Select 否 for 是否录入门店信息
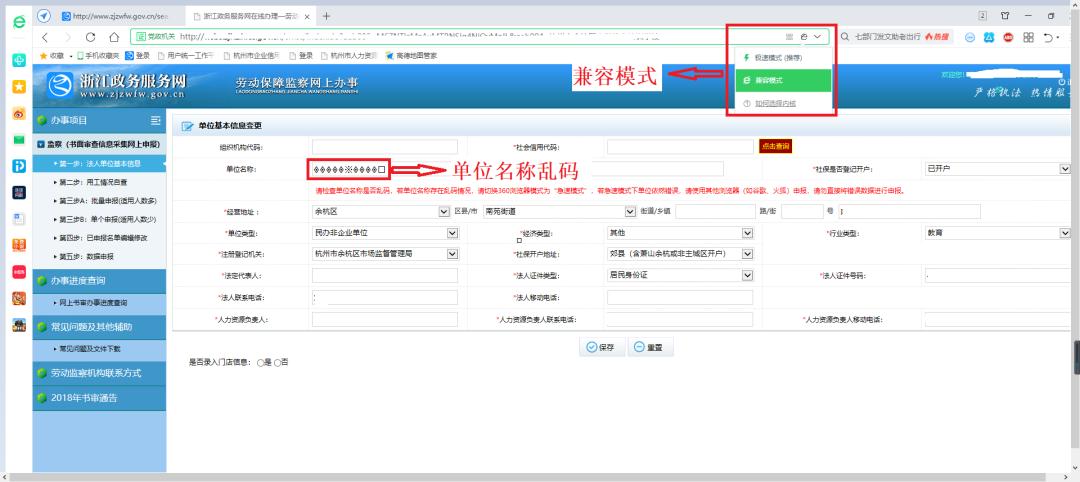 click(x=278, y=362)
